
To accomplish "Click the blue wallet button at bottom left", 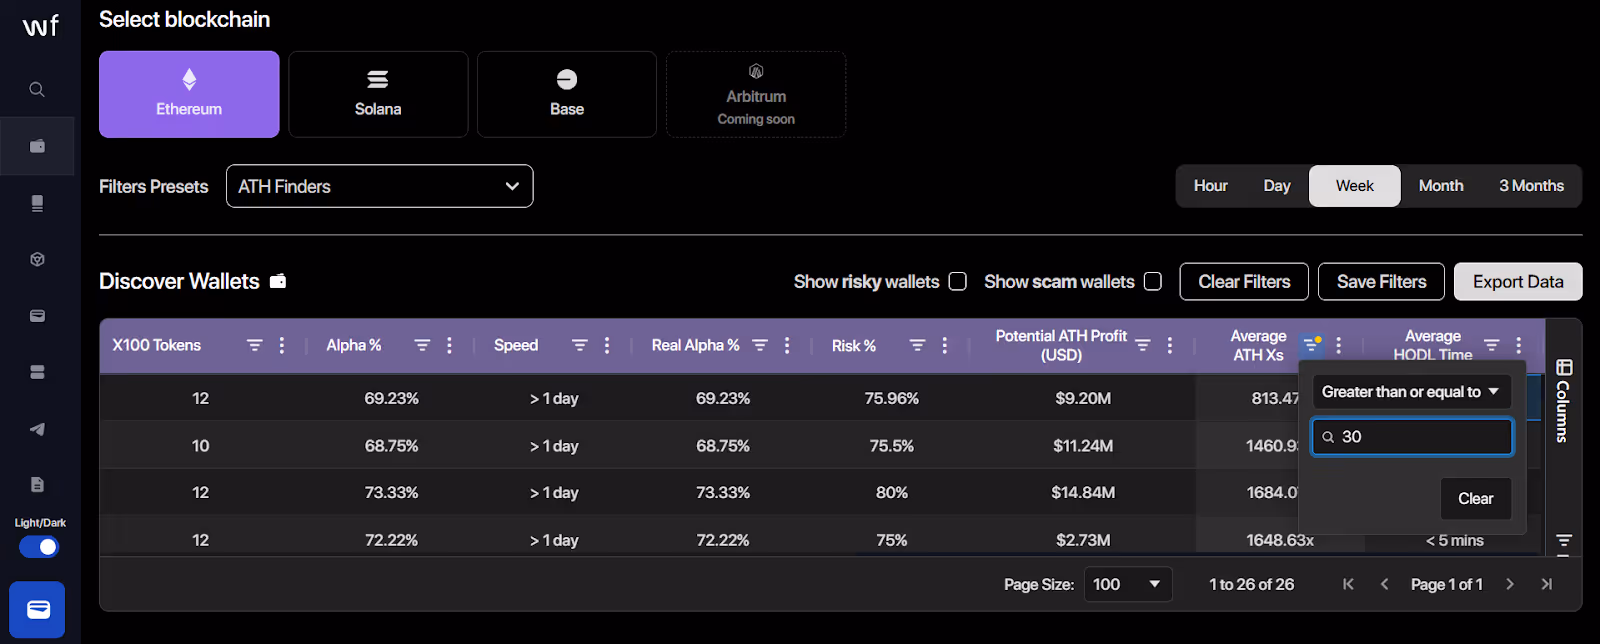I will coord(37,609).
